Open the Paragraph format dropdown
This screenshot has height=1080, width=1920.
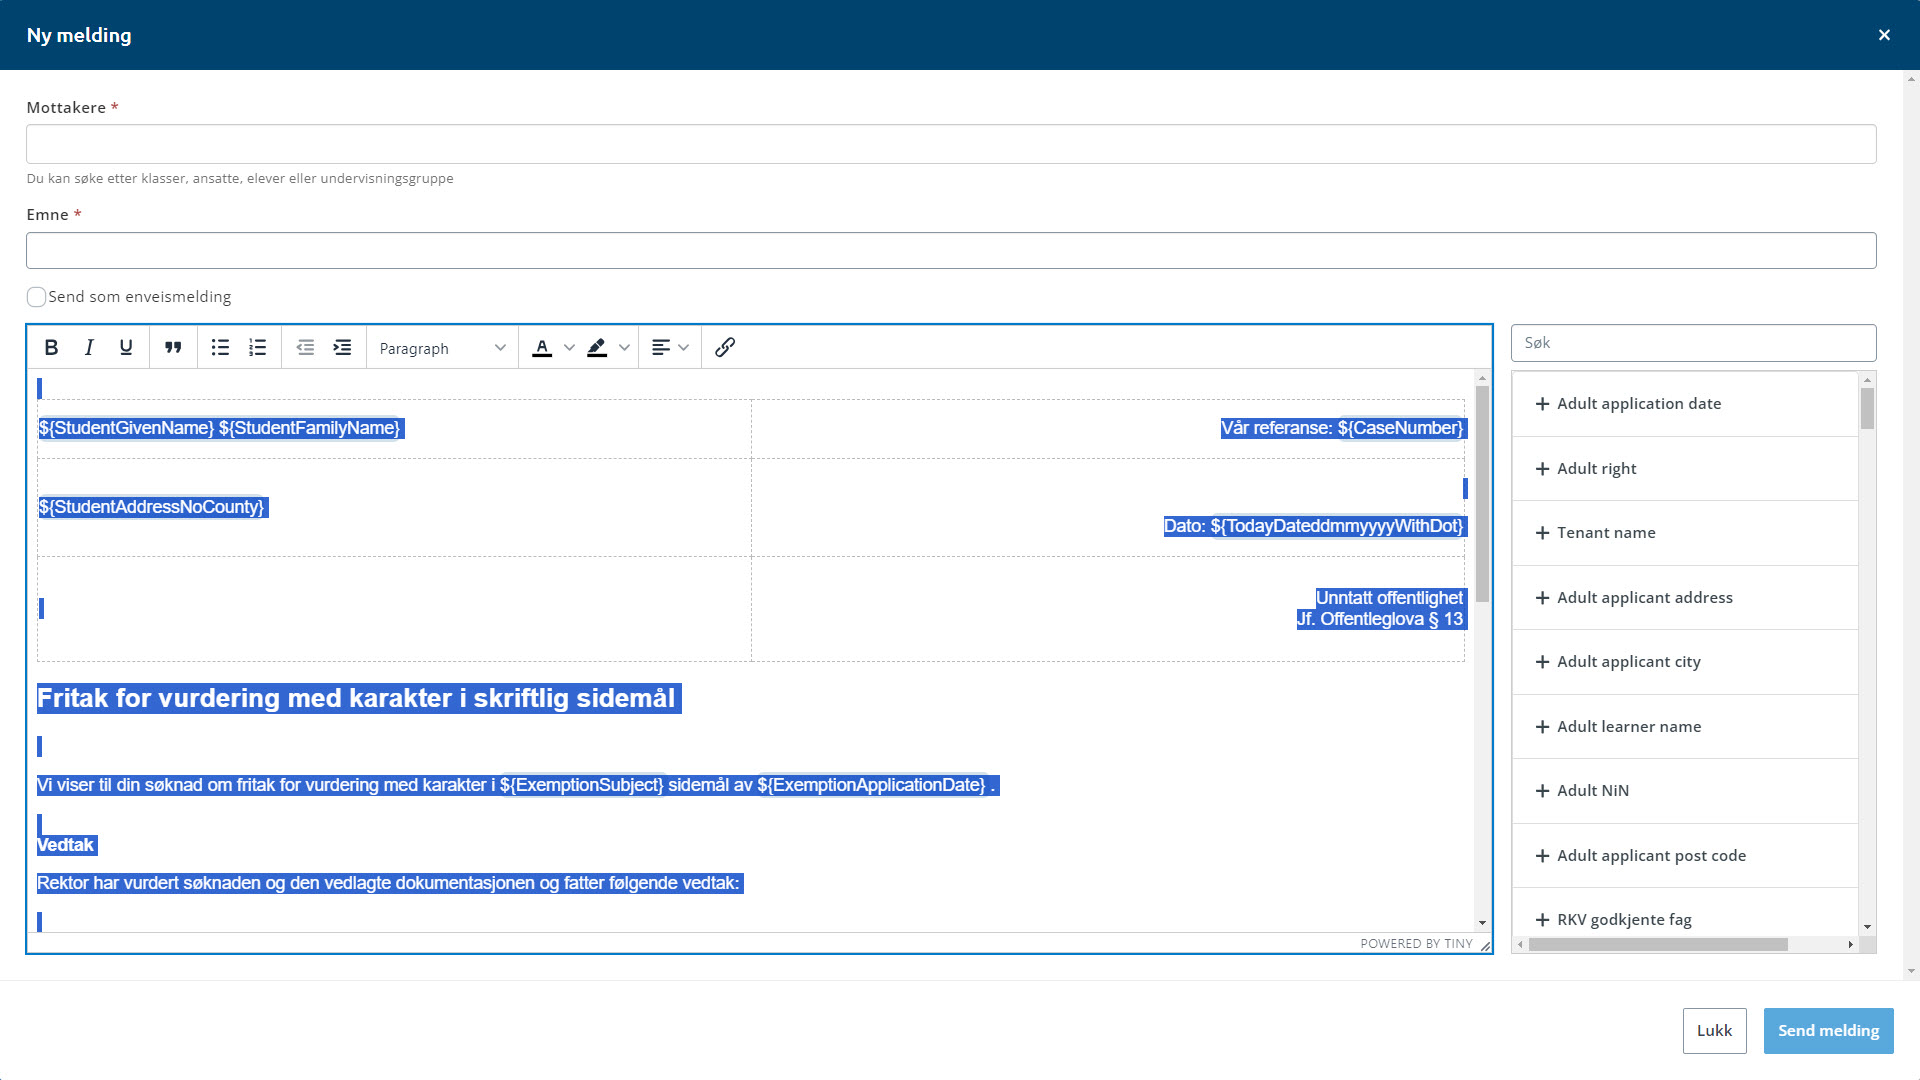(x=442, y=348)
